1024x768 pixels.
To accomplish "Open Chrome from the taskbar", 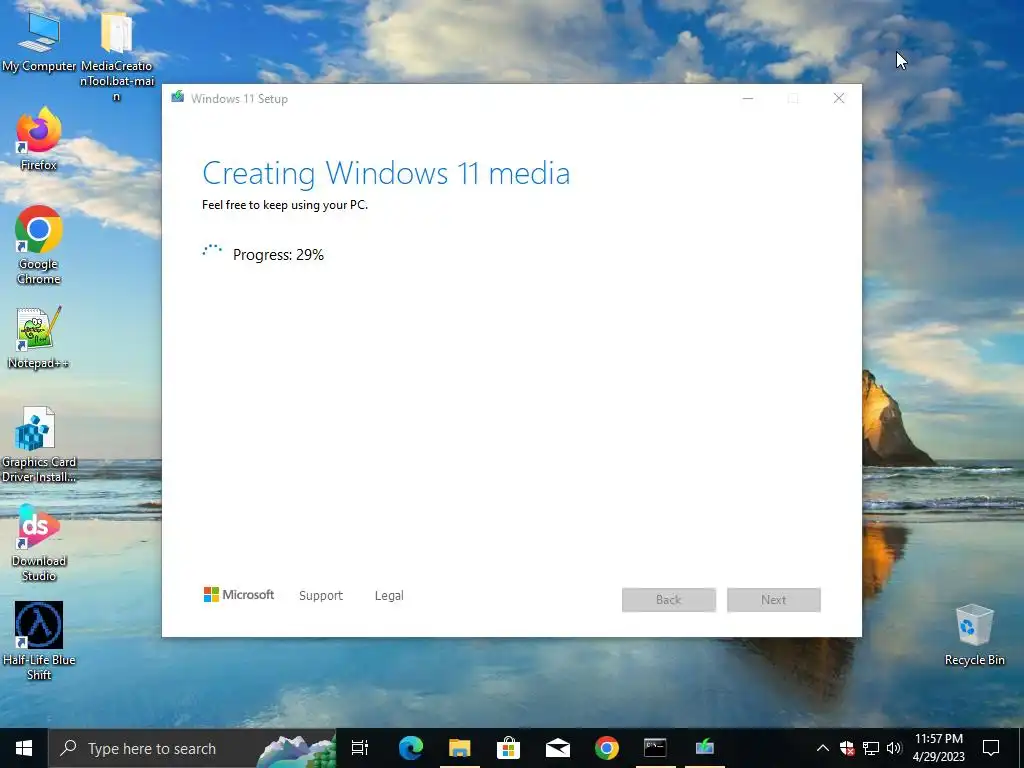I will (607, 748).
